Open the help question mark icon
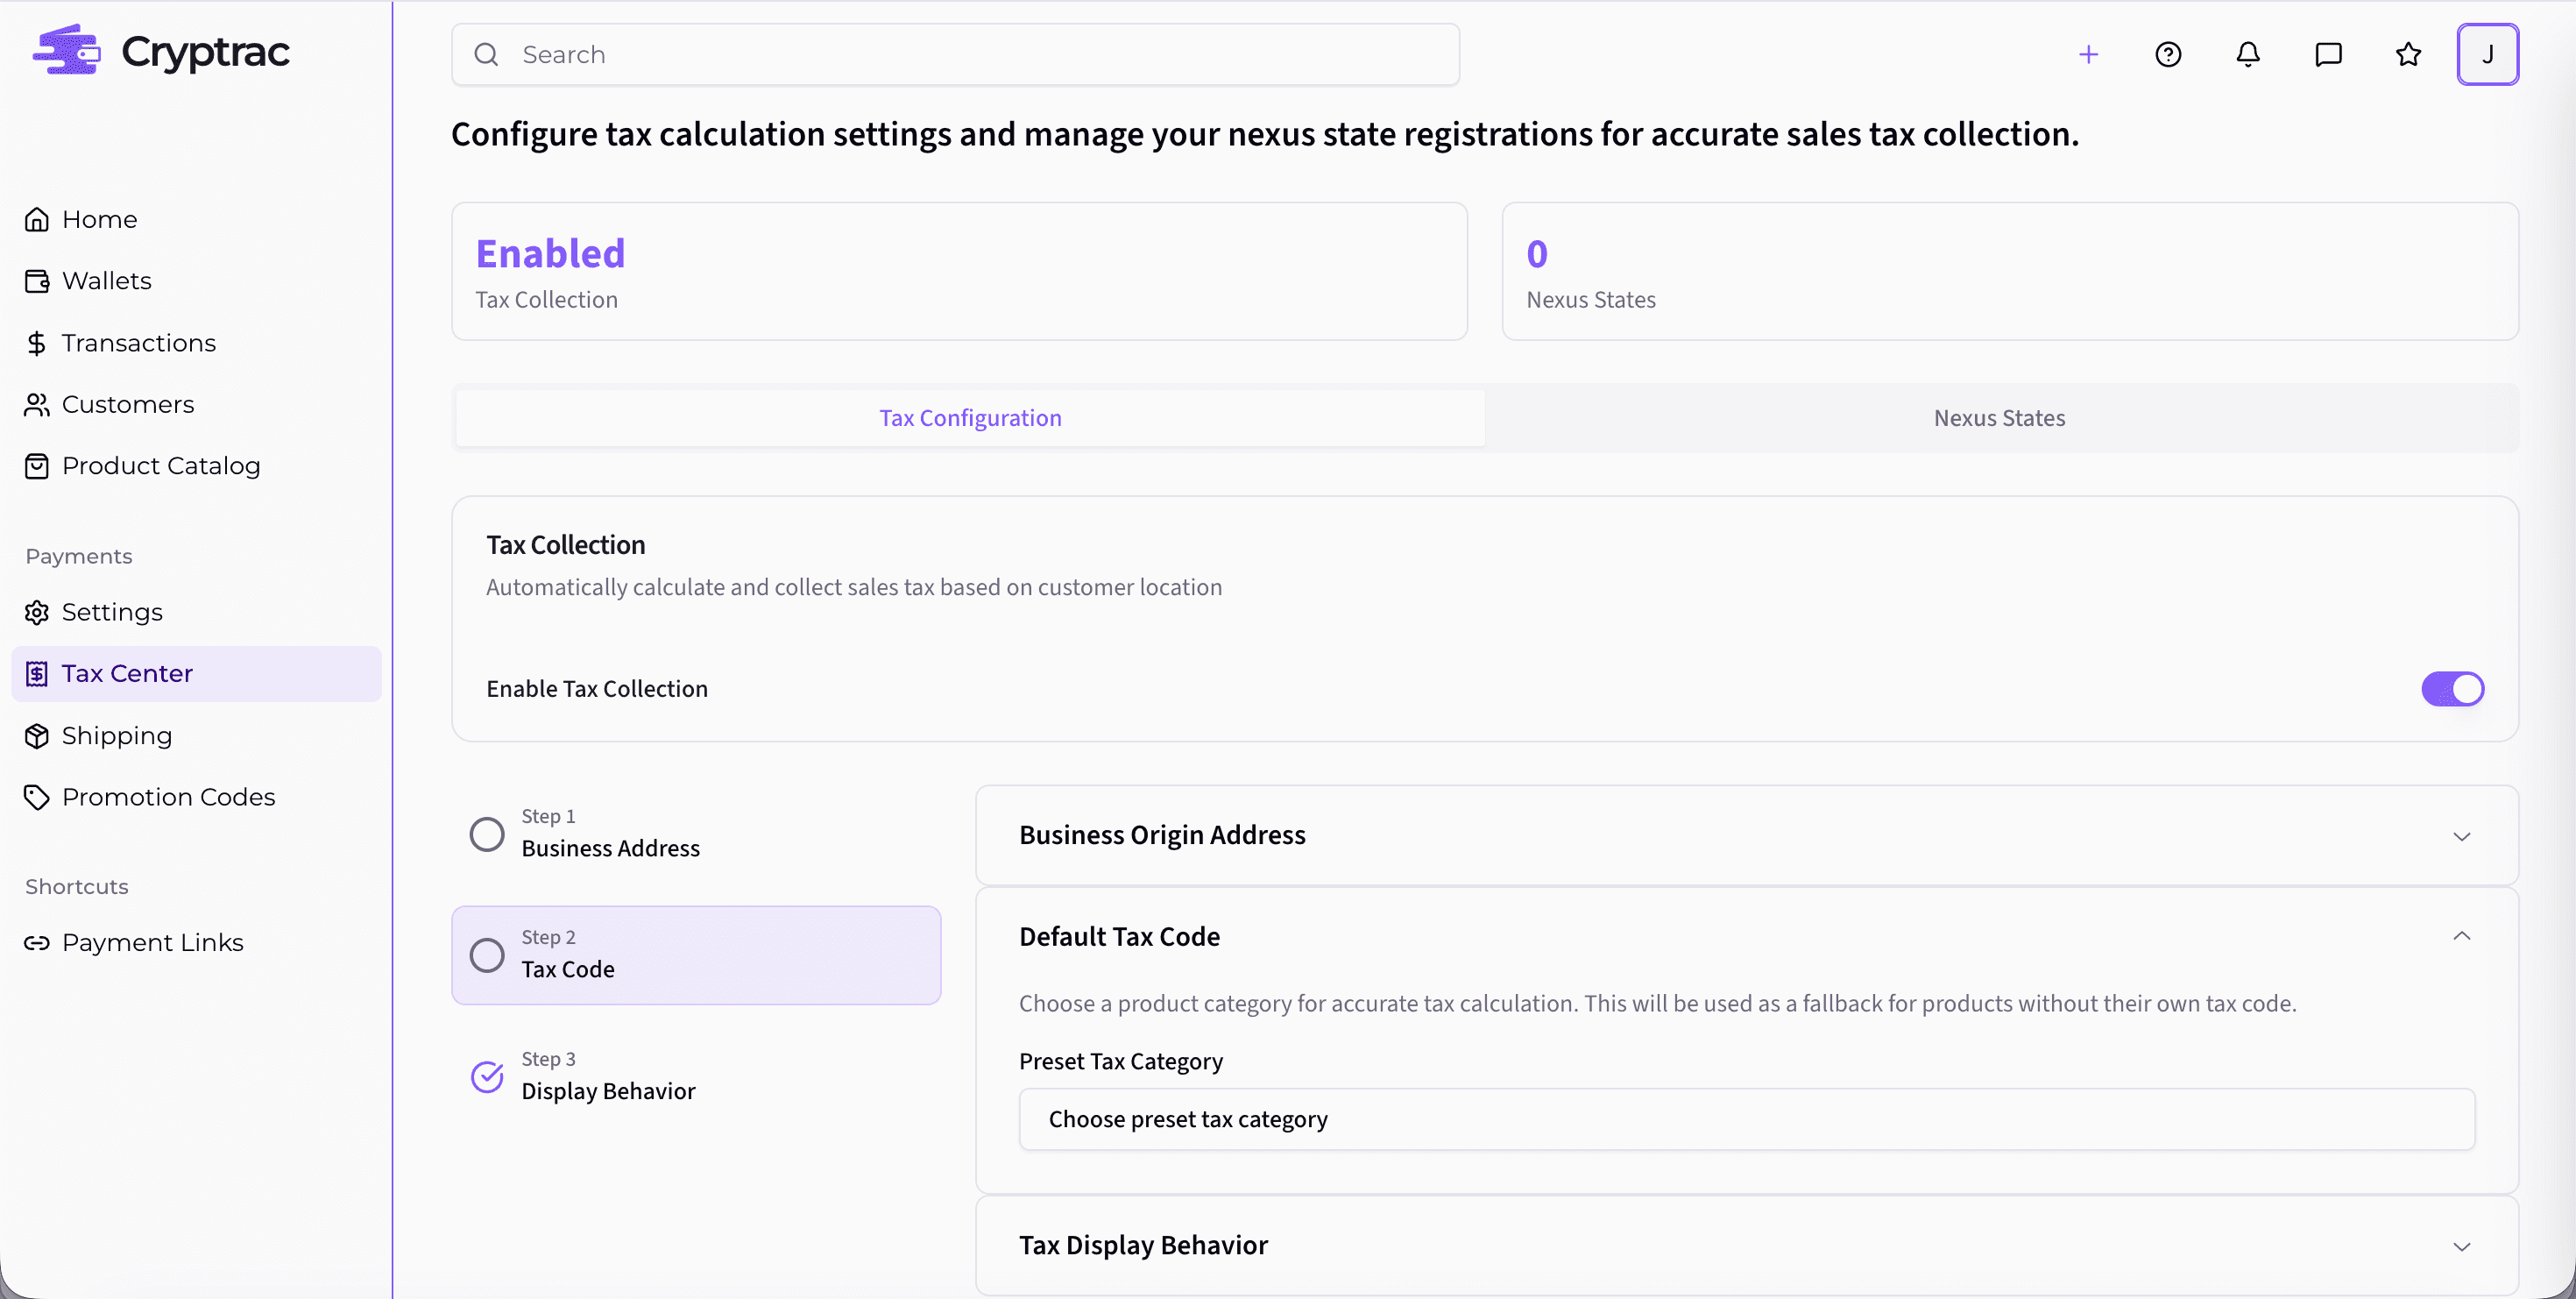This screenshot has width=2576, height=1299. tap(2168, 54)
